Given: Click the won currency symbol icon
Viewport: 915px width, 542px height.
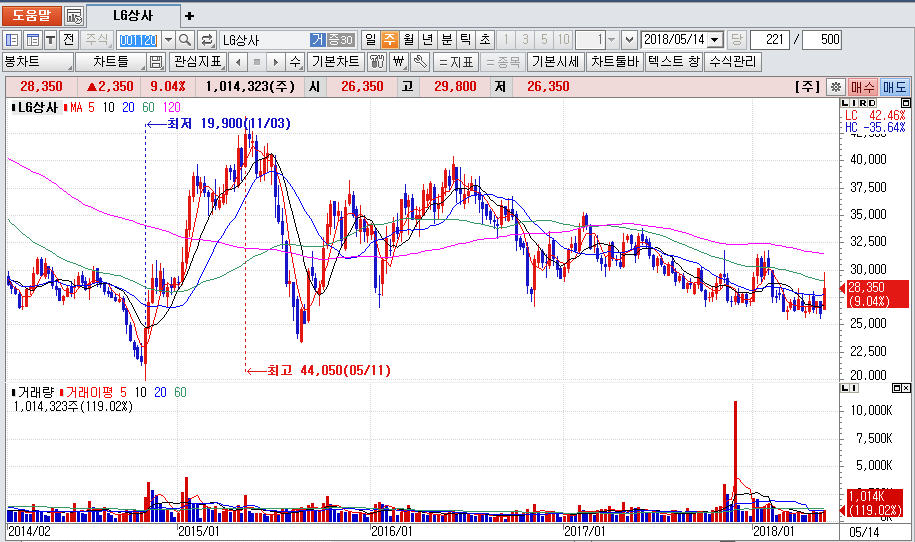Looking at the screenshot, I should click(398, 62).
